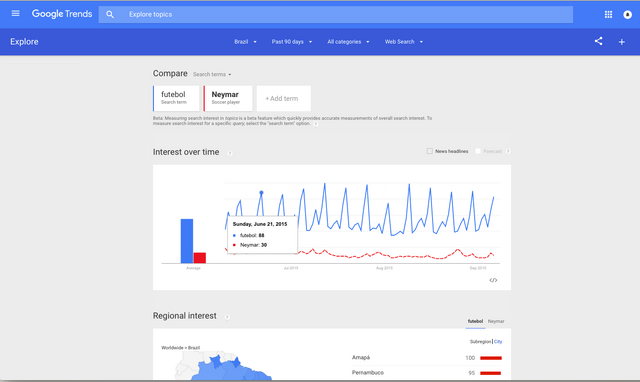Open the Past 90 days dropdown

click(x=292, y=42)
